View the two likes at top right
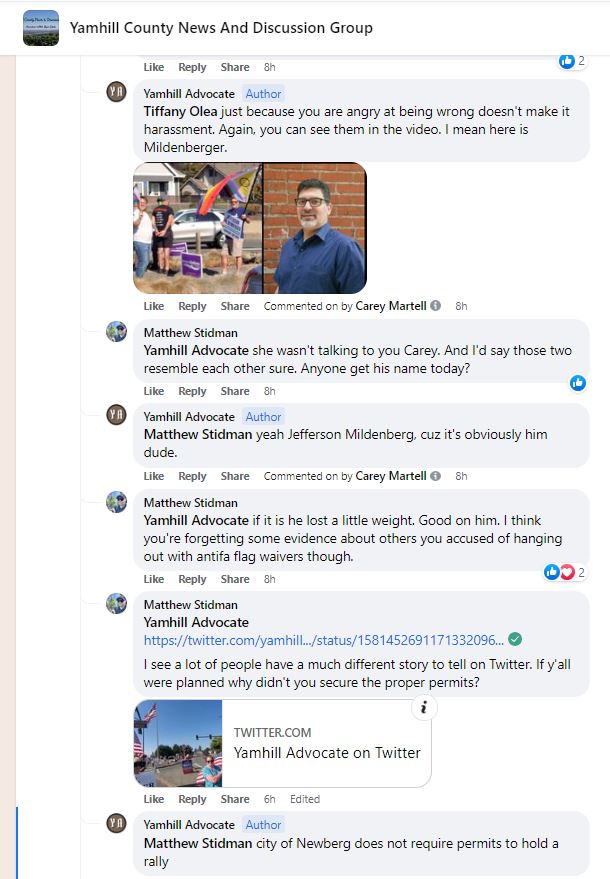 572,61
